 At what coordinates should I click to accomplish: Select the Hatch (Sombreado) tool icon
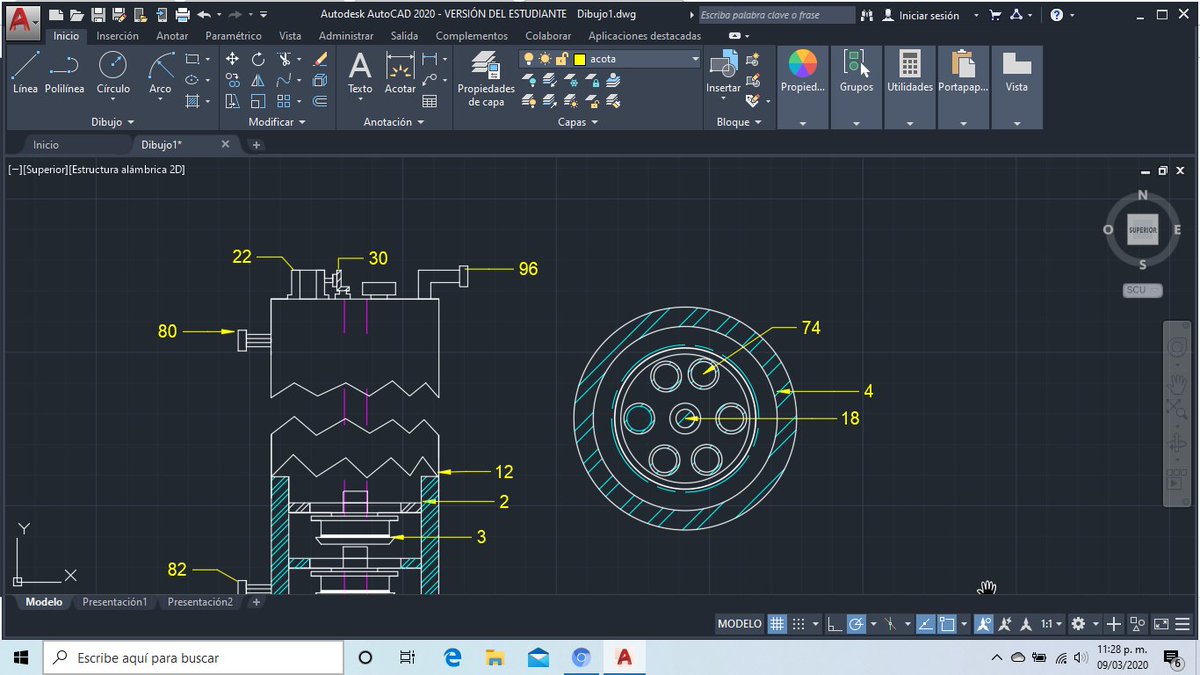[193, 101]
